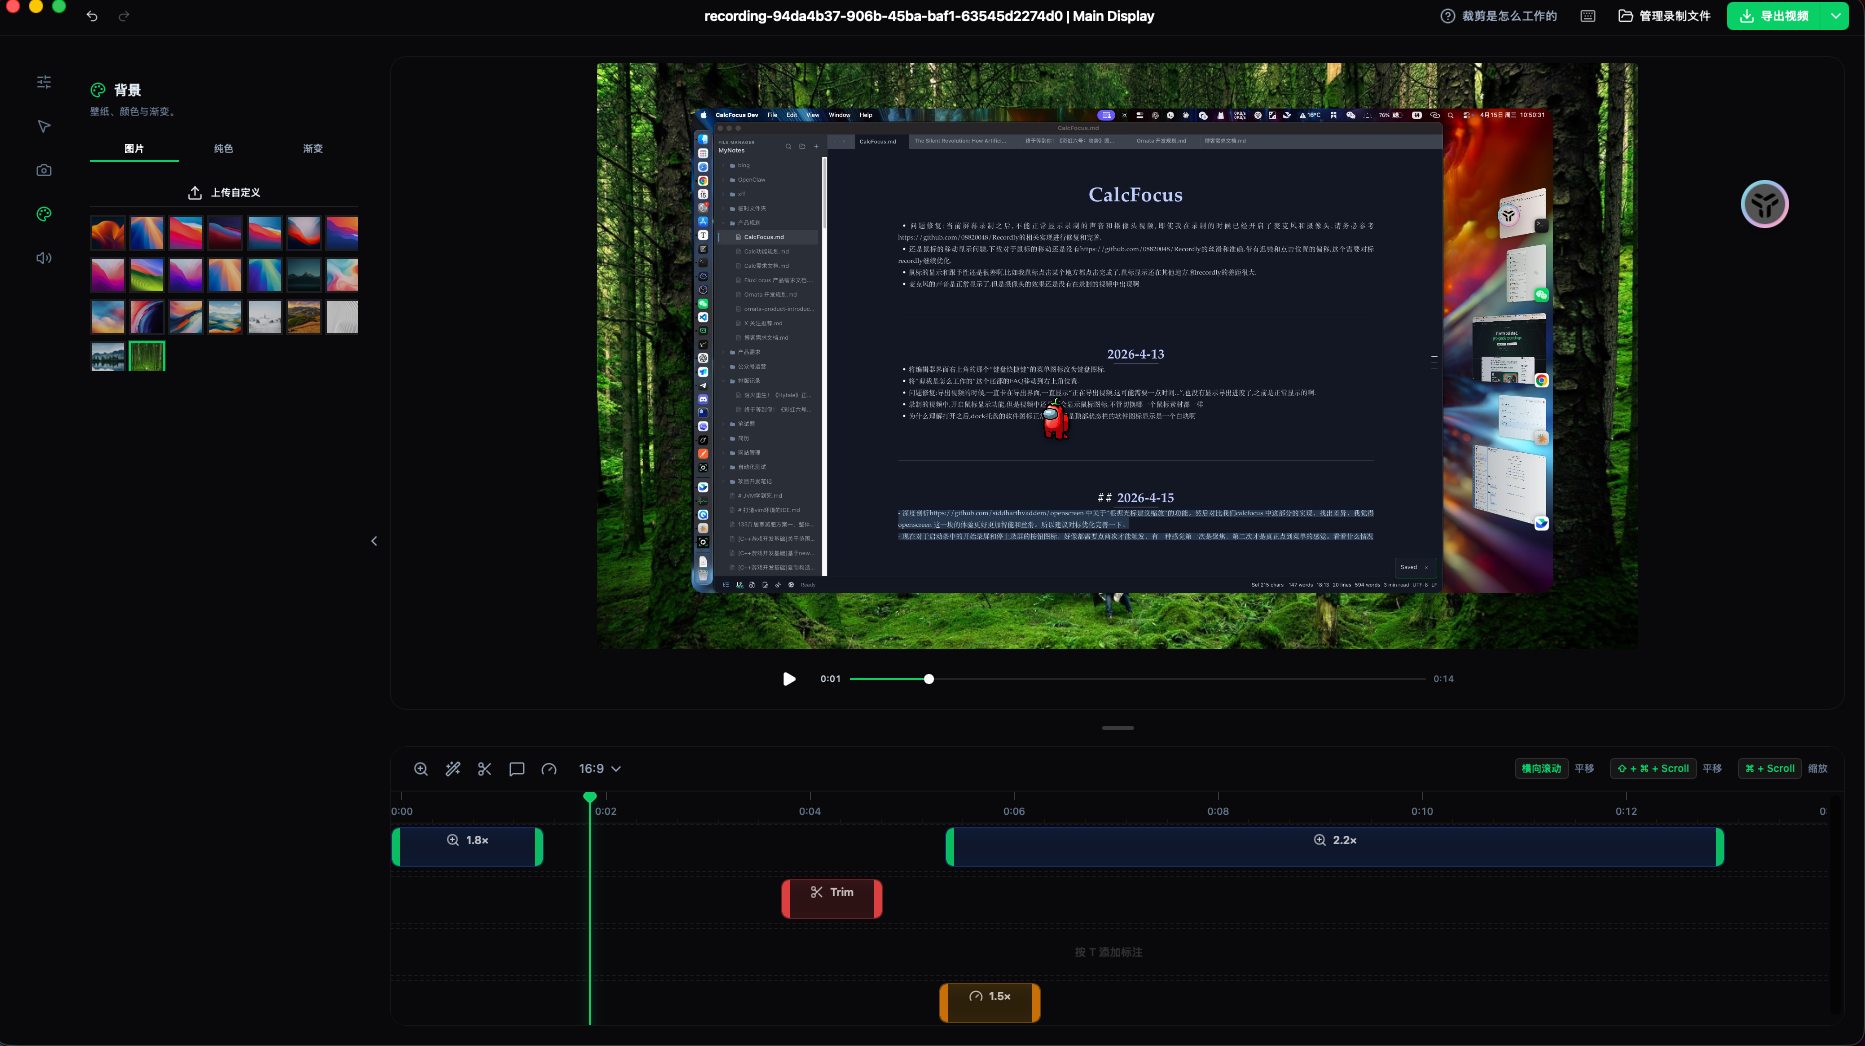Click the 横向滚动 shortcut badge
This screenshot has width=1865, height=1046.
[x=1541, y=769]
